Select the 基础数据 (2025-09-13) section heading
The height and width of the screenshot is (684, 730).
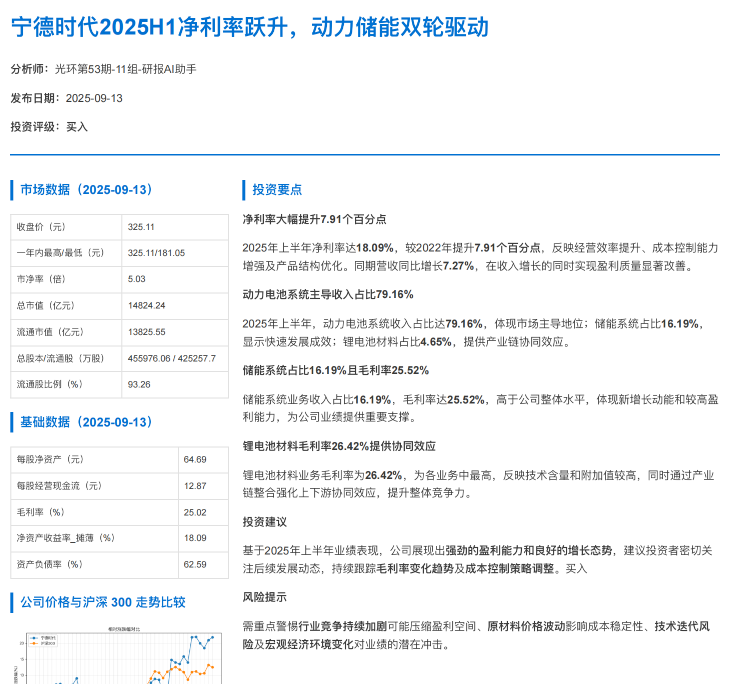click(x=87, y=422)
